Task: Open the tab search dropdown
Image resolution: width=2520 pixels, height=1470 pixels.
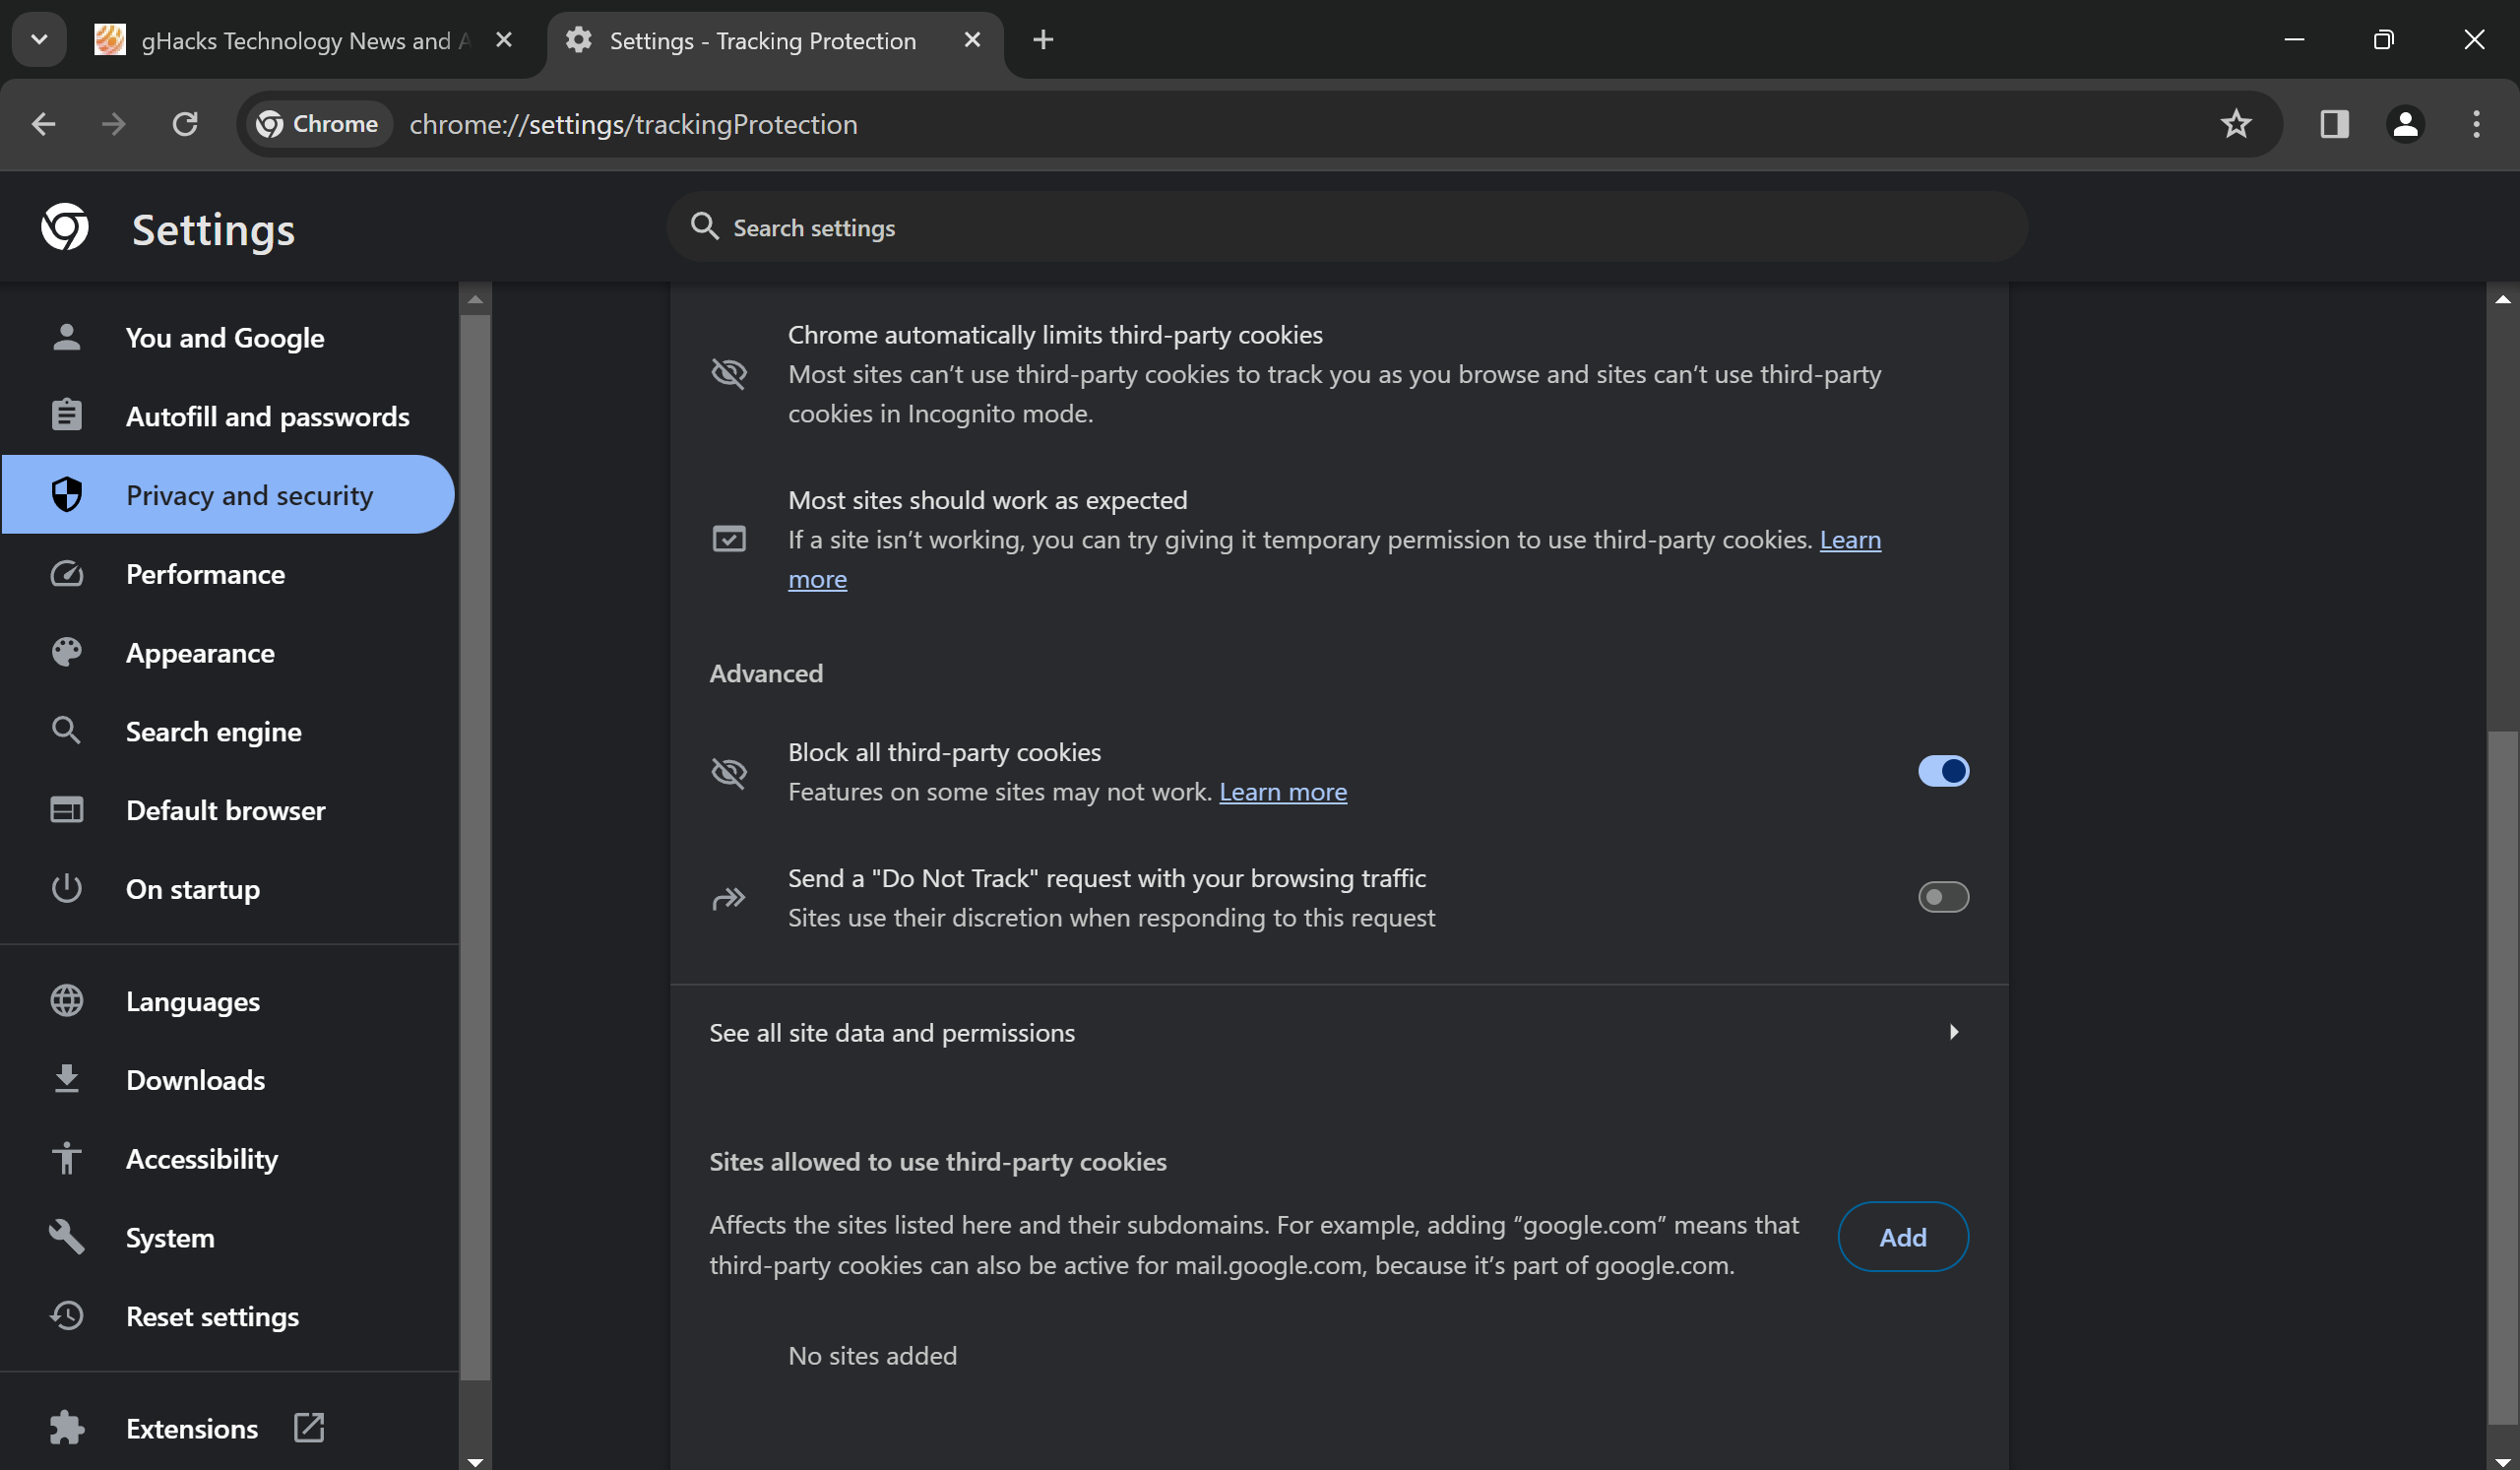Action: coord(38,40)
